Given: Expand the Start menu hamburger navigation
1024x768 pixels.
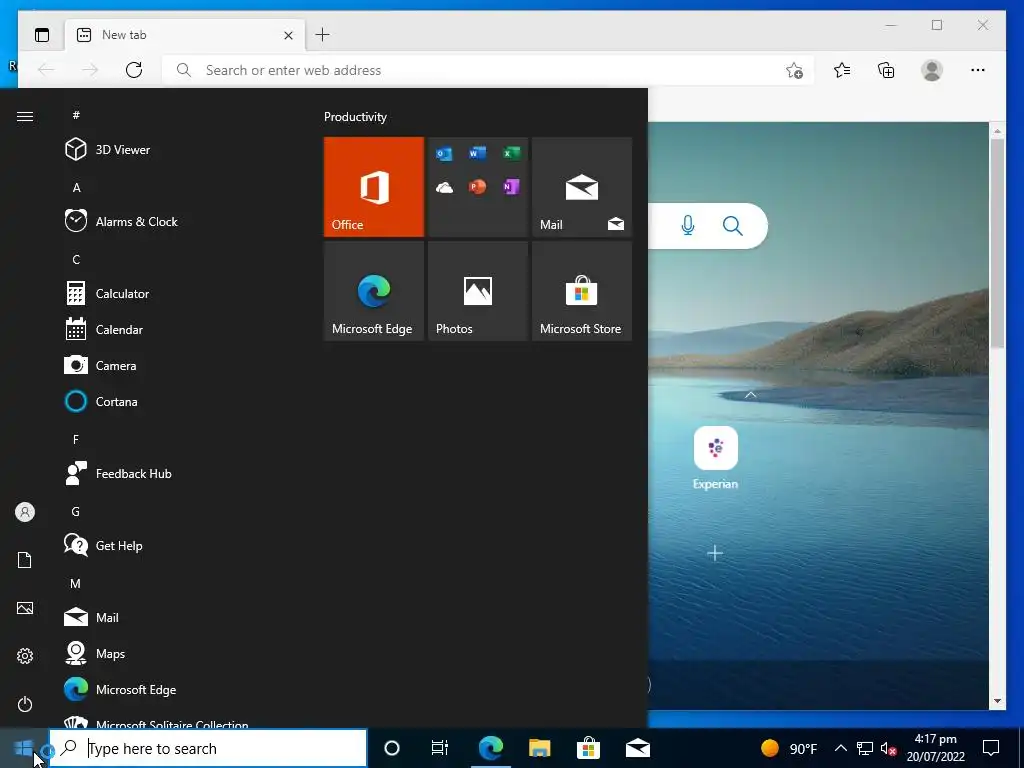Looking at the screenshot, I should point(25,116).
